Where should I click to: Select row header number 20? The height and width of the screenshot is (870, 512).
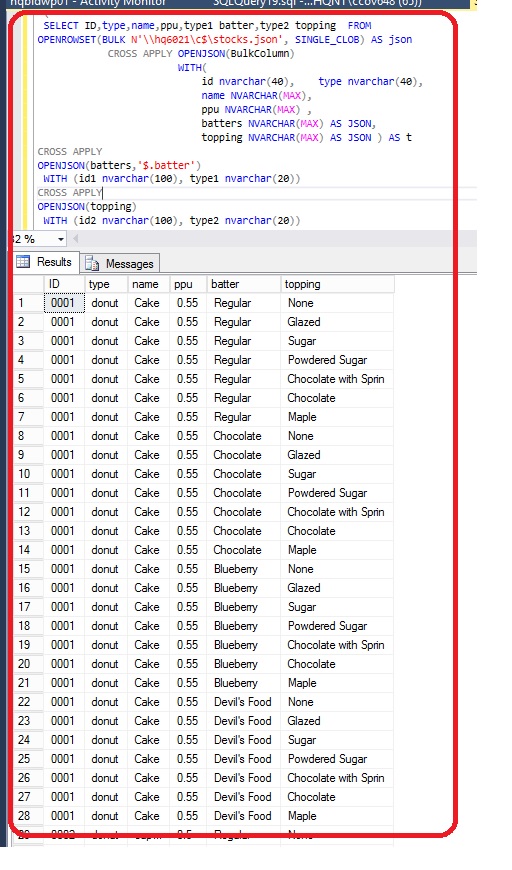pos(29,664)
